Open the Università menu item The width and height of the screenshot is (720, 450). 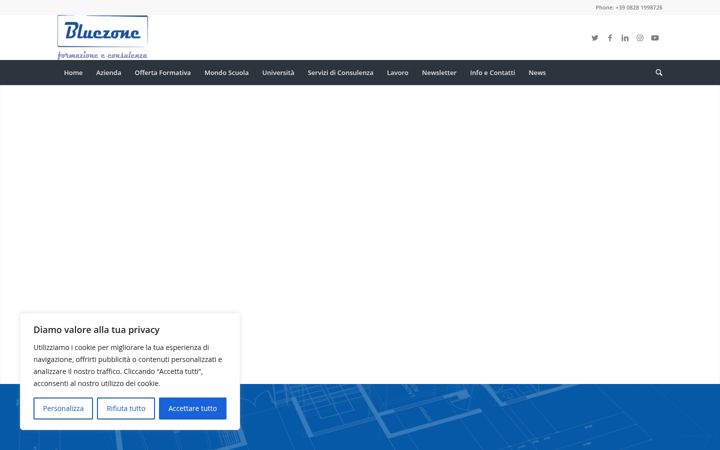point(278,73)
